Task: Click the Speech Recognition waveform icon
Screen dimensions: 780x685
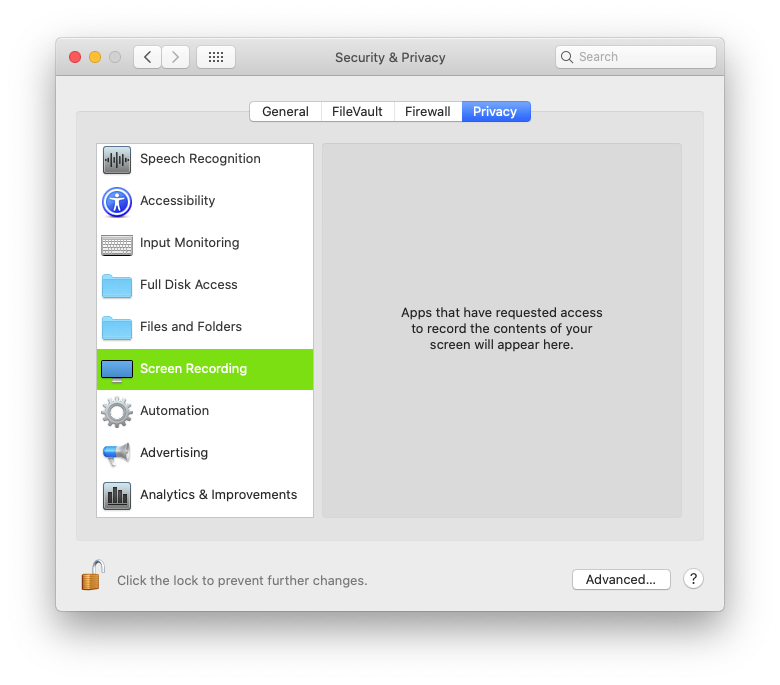Action: [x=117, y=160]
